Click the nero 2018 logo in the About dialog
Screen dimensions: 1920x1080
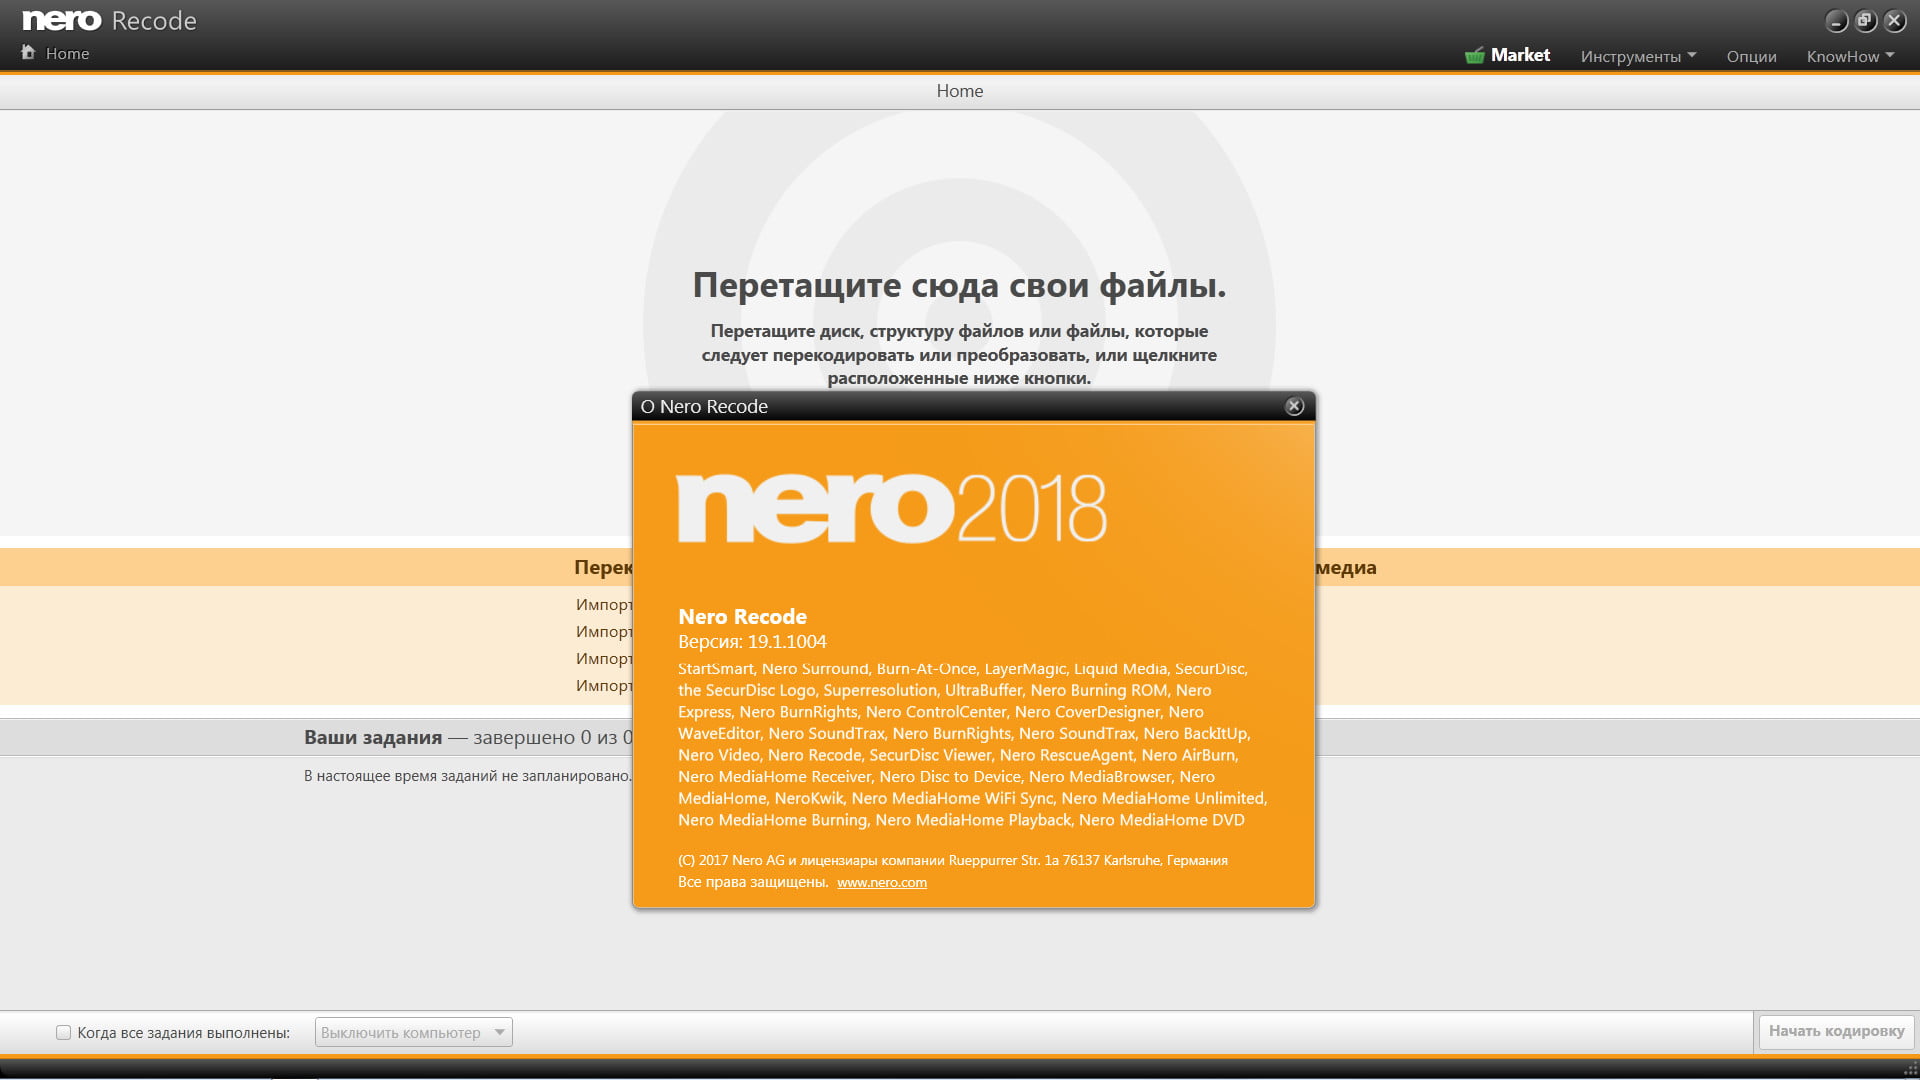click(891, 508)
